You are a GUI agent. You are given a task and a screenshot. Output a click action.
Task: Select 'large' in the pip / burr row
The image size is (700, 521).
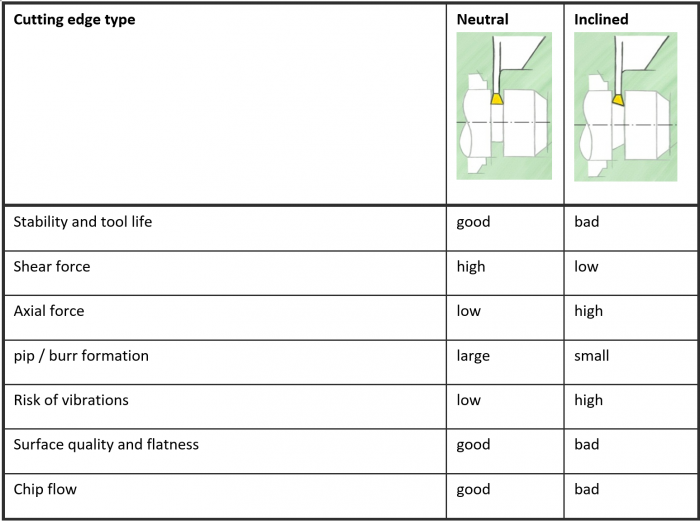(473, 355)
